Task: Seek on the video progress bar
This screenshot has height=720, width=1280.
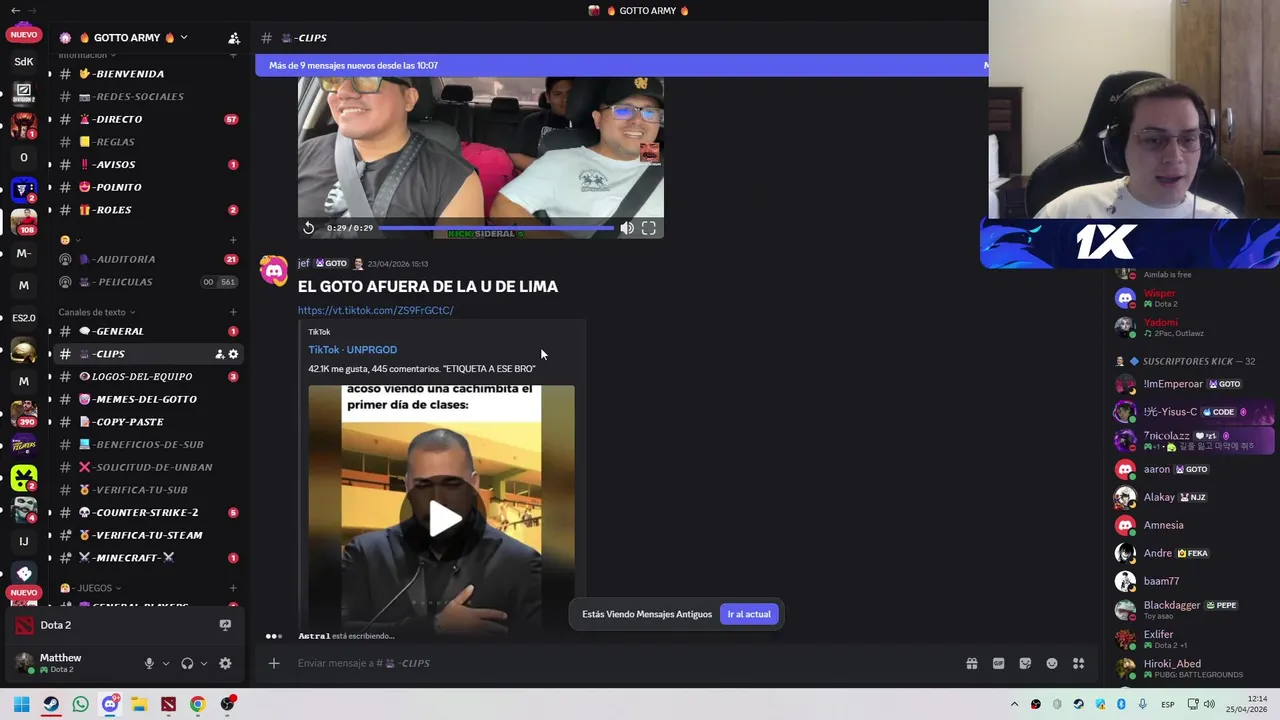Action: [497, 228]
